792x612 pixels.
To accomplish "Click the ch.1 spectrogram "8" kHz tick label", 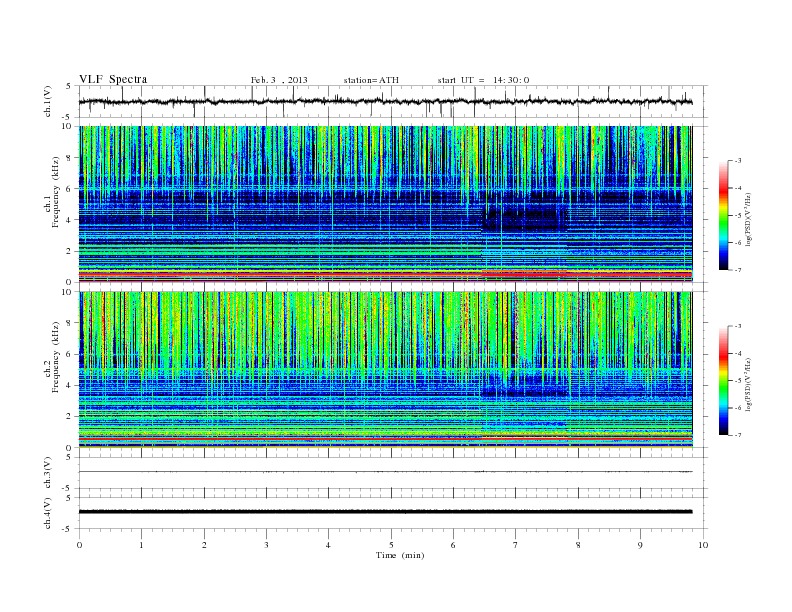I will [x=69, y=158].
